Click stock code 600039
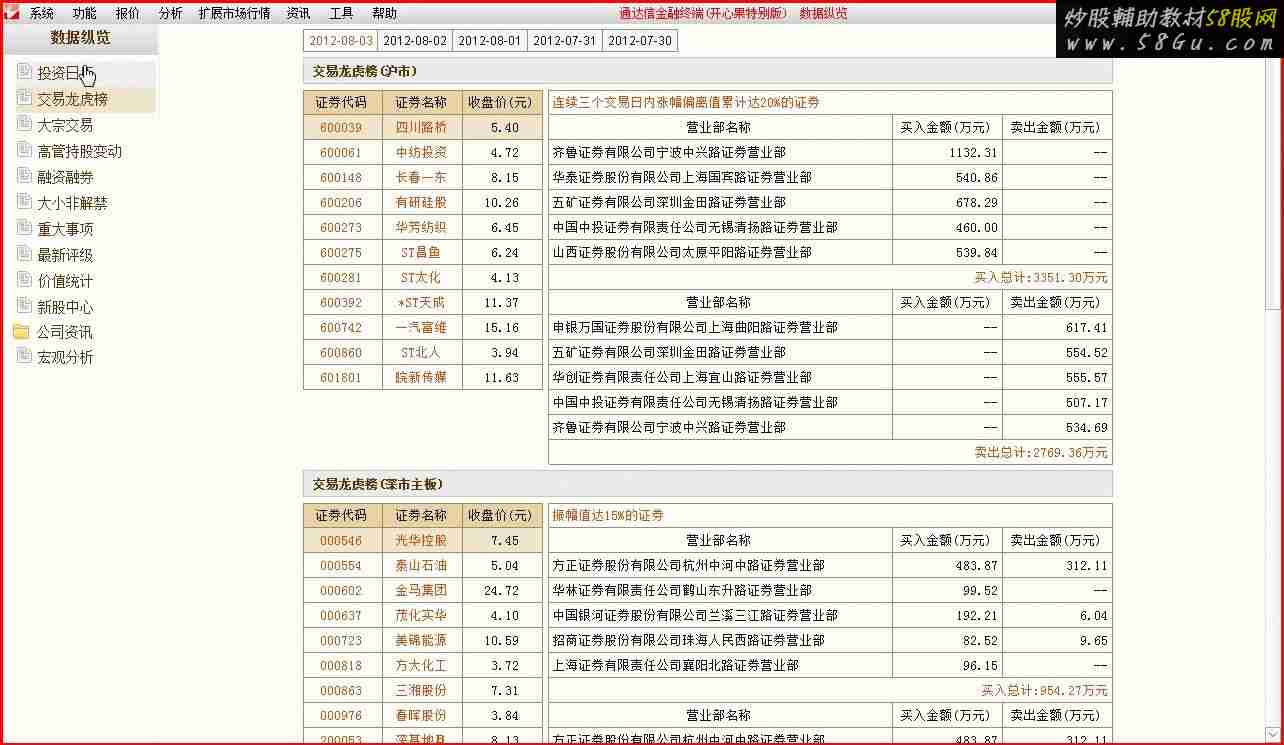The width and height of the screenshot is (1284, 745). point(341,128)
